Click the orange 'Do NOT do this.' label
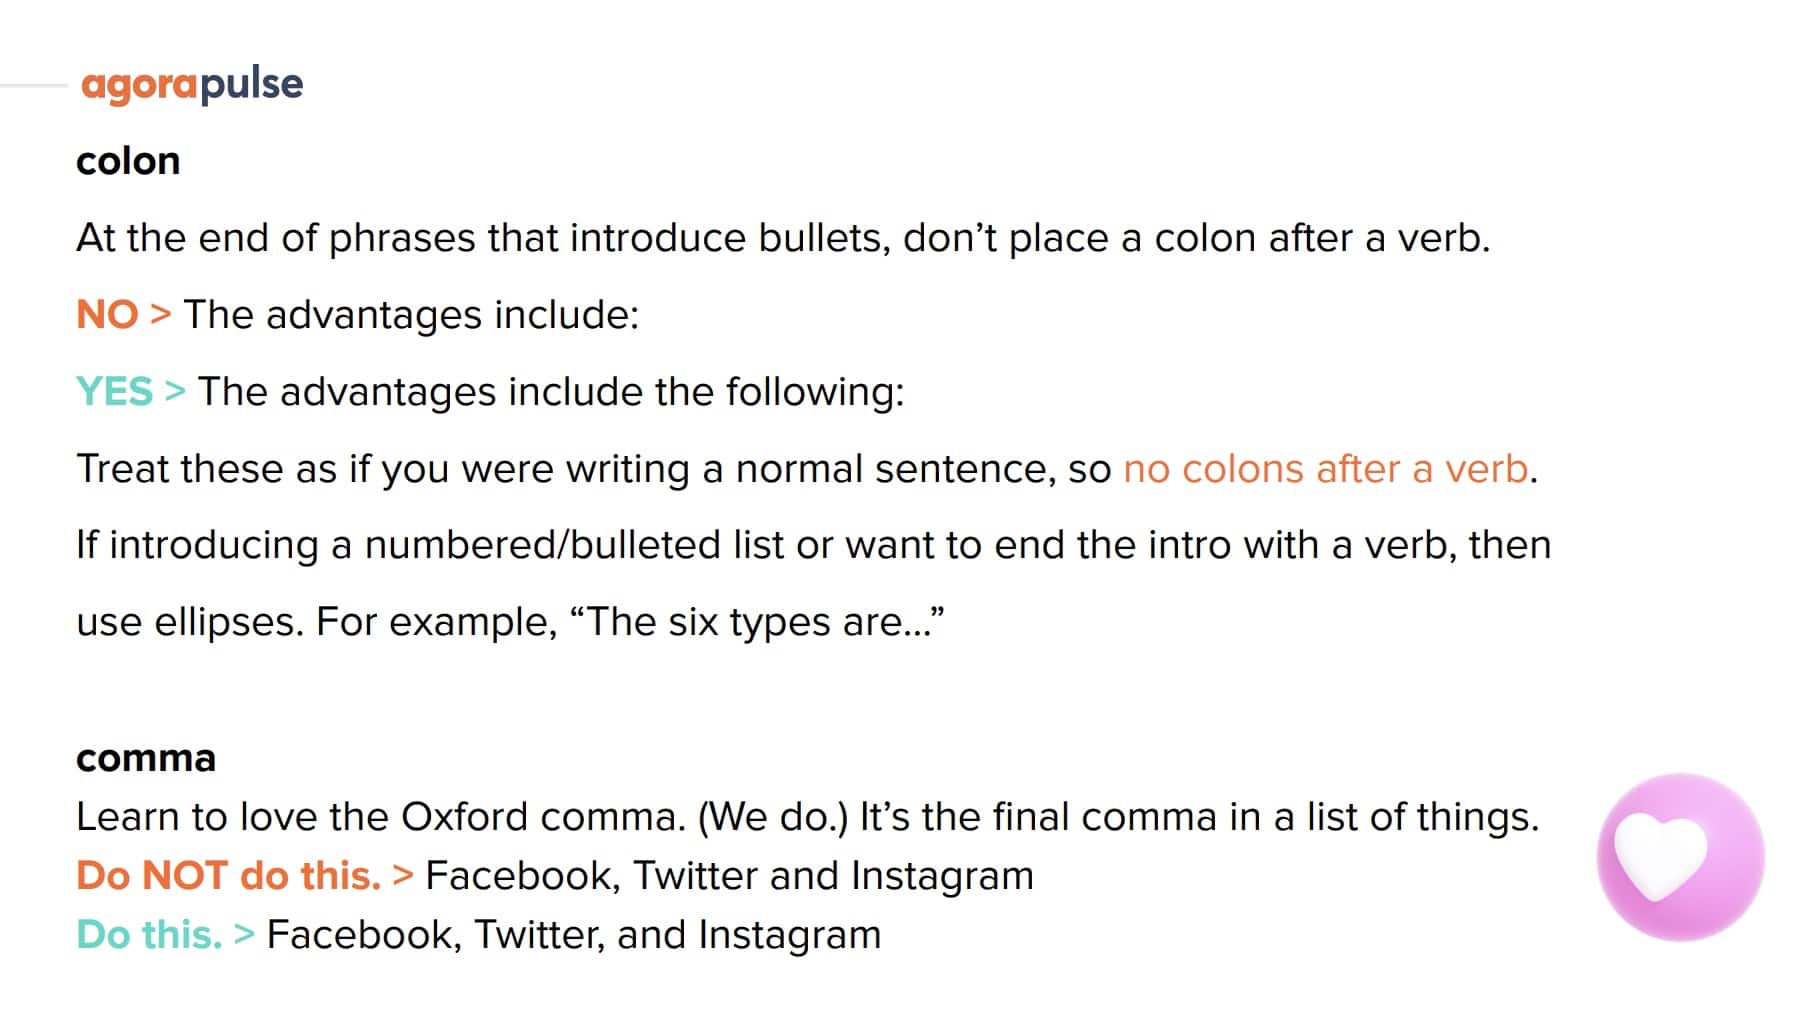1813x1019 pixels. click(x=229, y=876)
